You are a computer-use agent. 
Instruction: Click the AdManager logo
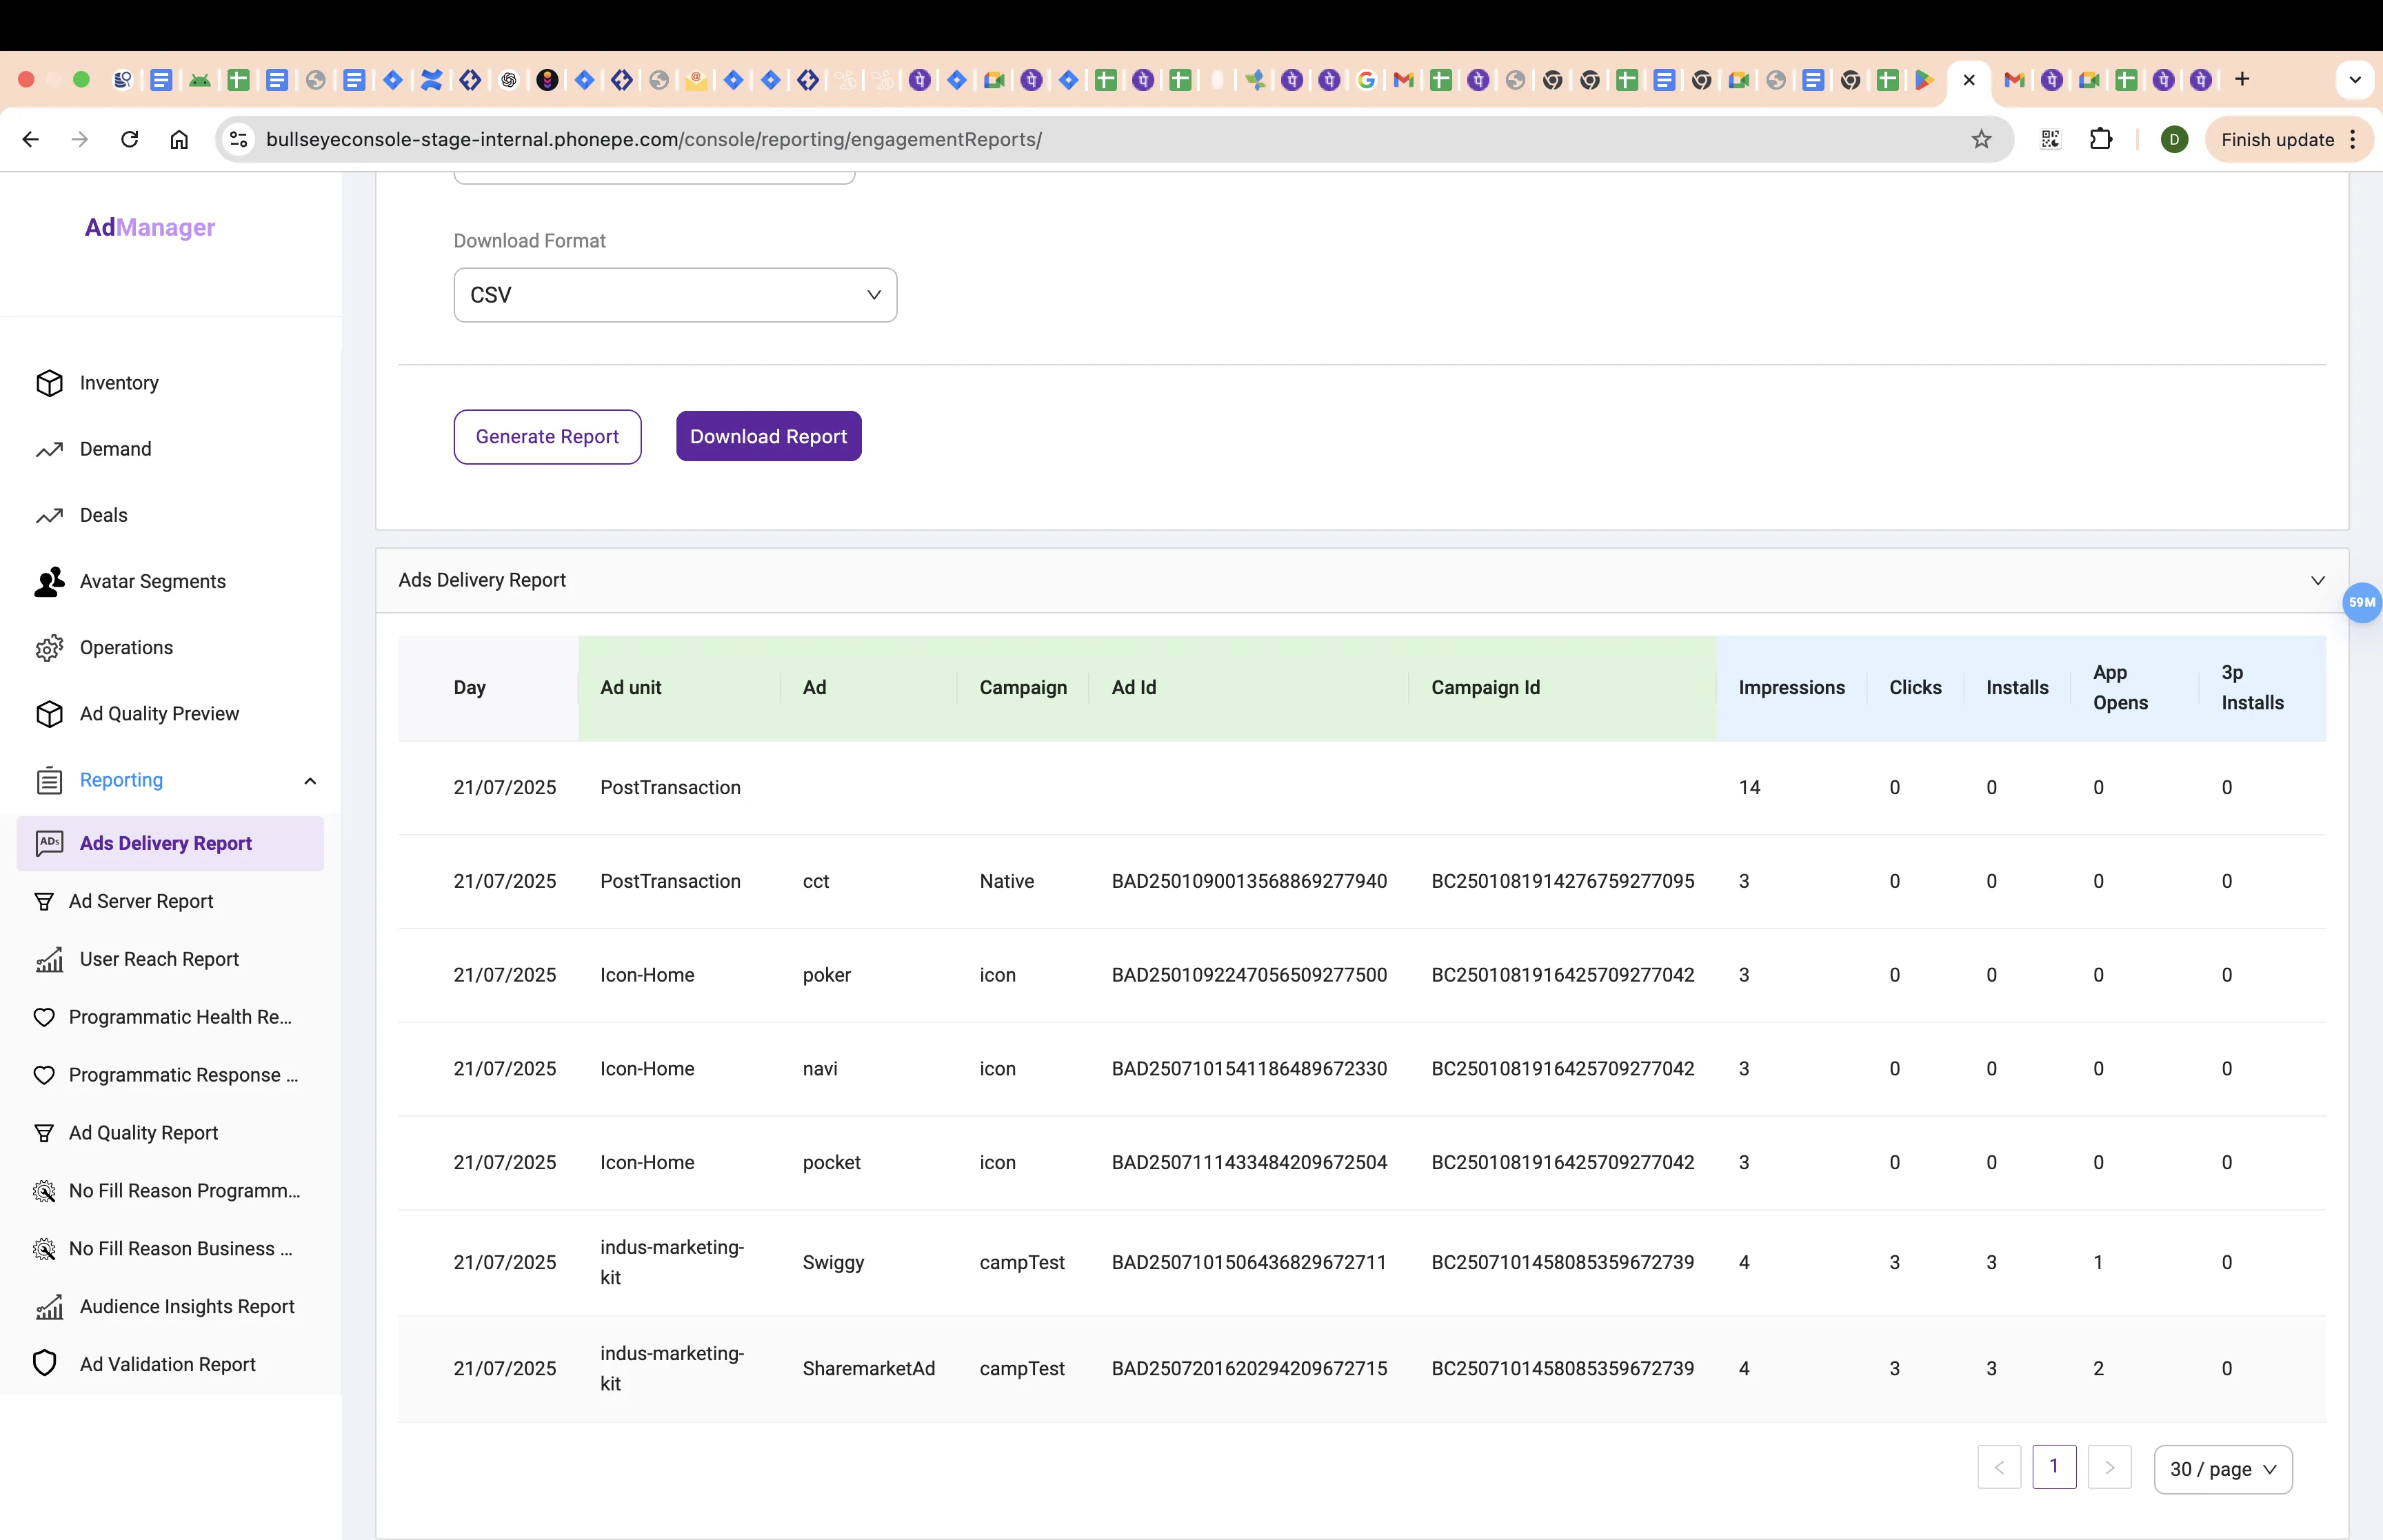(150, 228)
